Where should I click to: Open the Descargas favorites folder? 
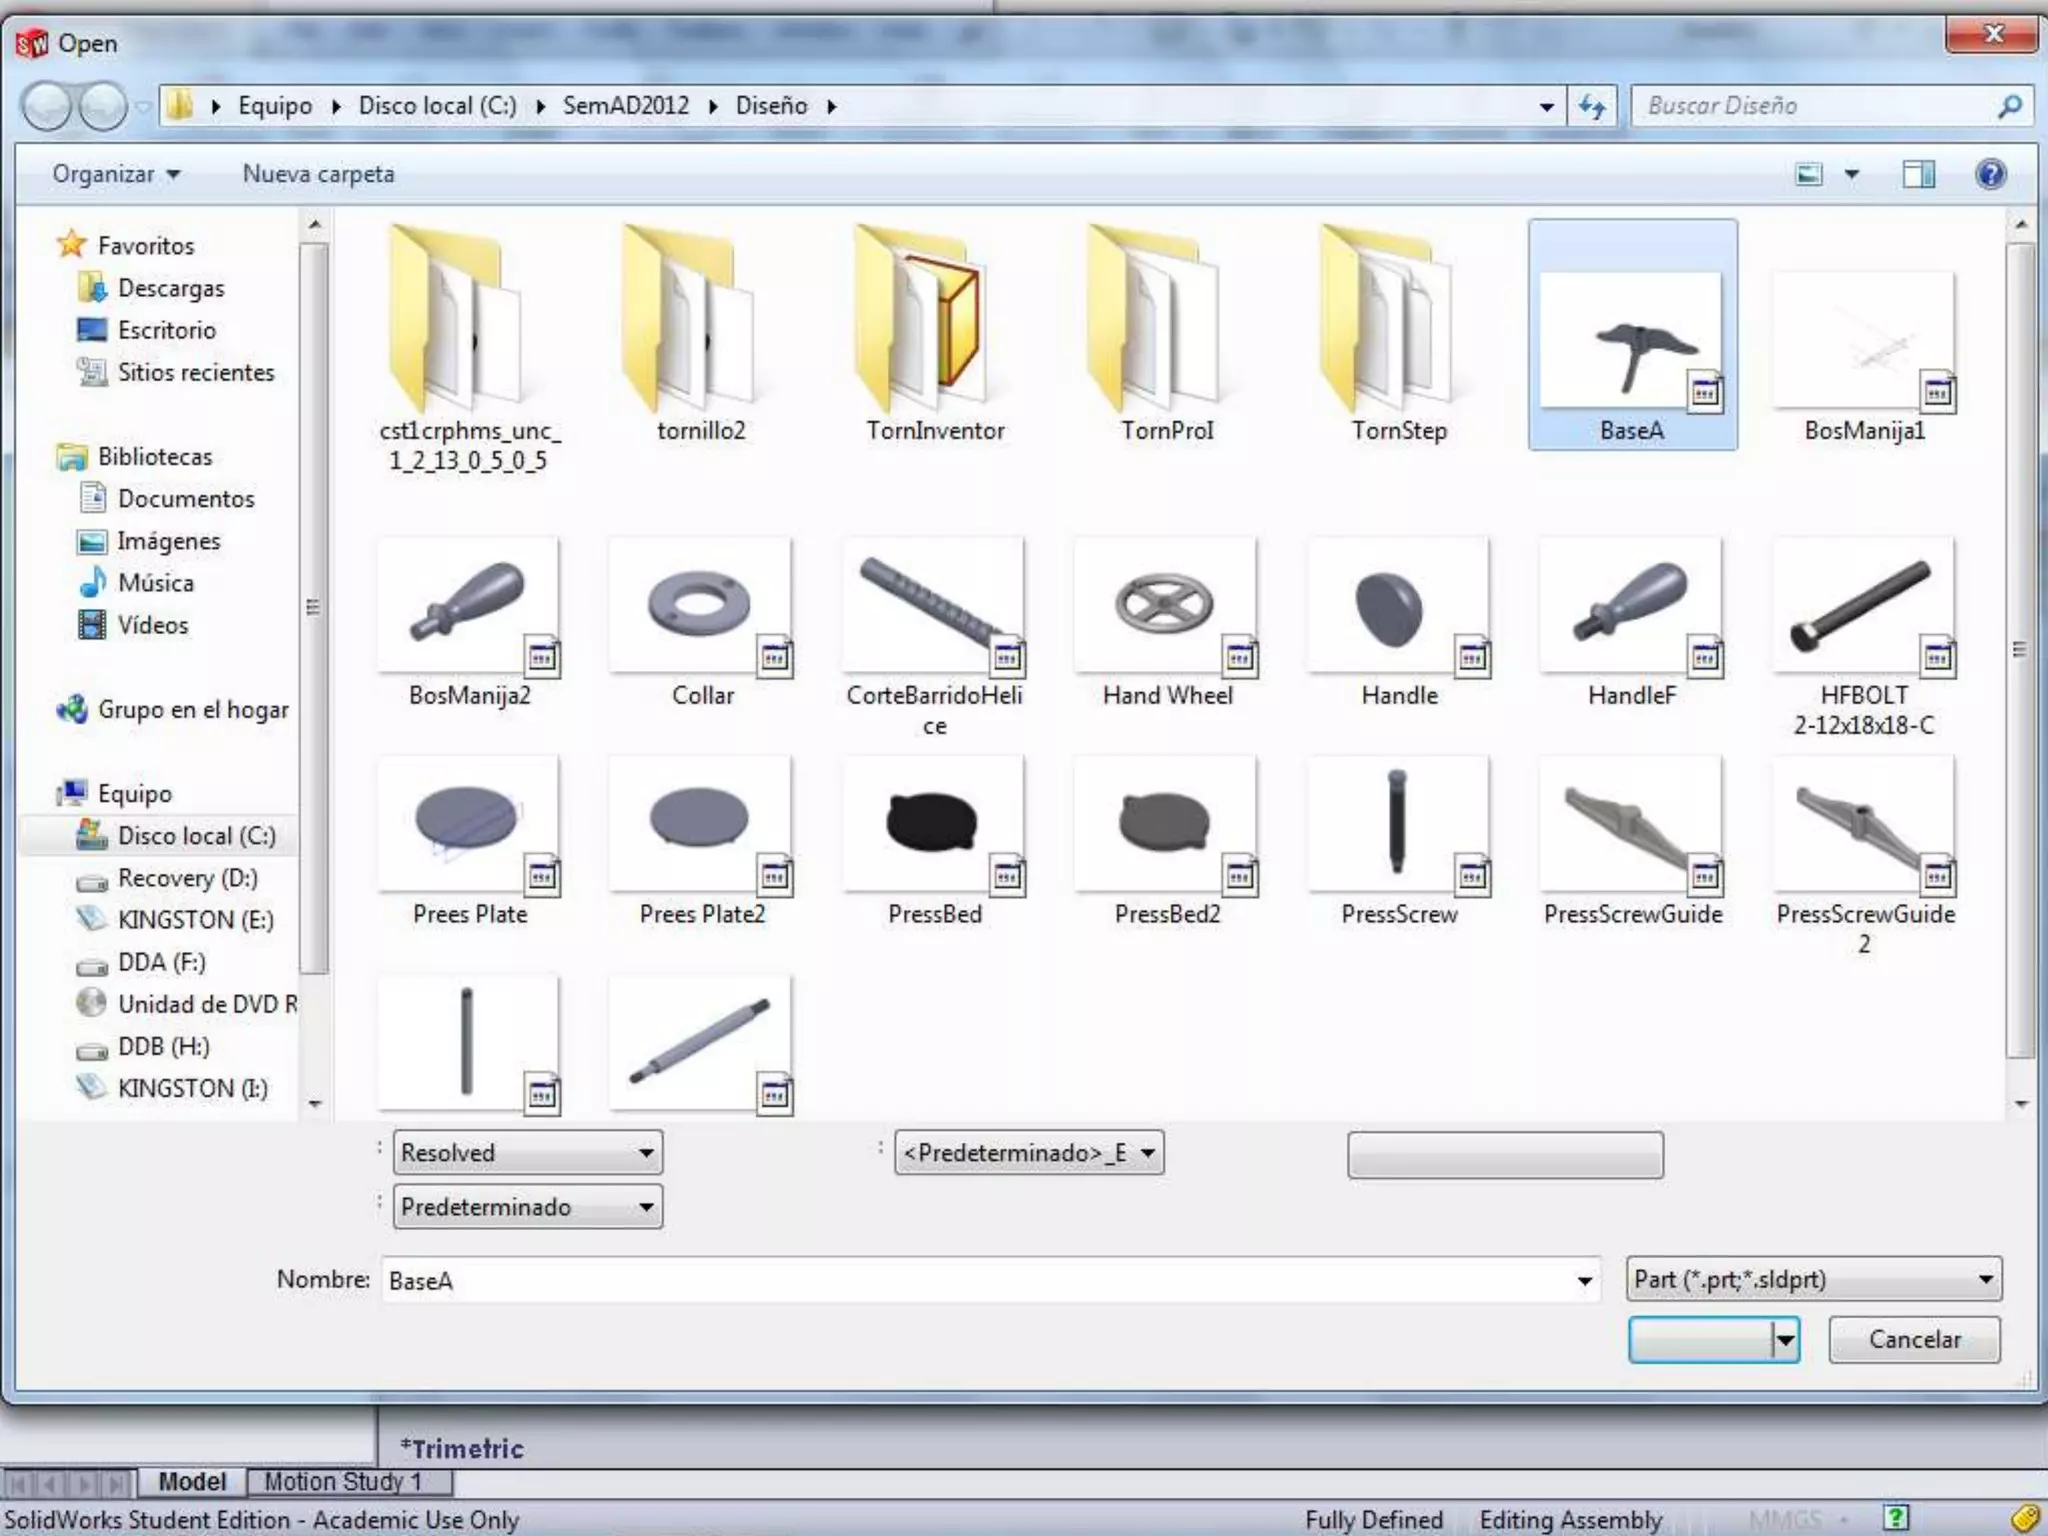pyautogui.click(x=170, y=288)
